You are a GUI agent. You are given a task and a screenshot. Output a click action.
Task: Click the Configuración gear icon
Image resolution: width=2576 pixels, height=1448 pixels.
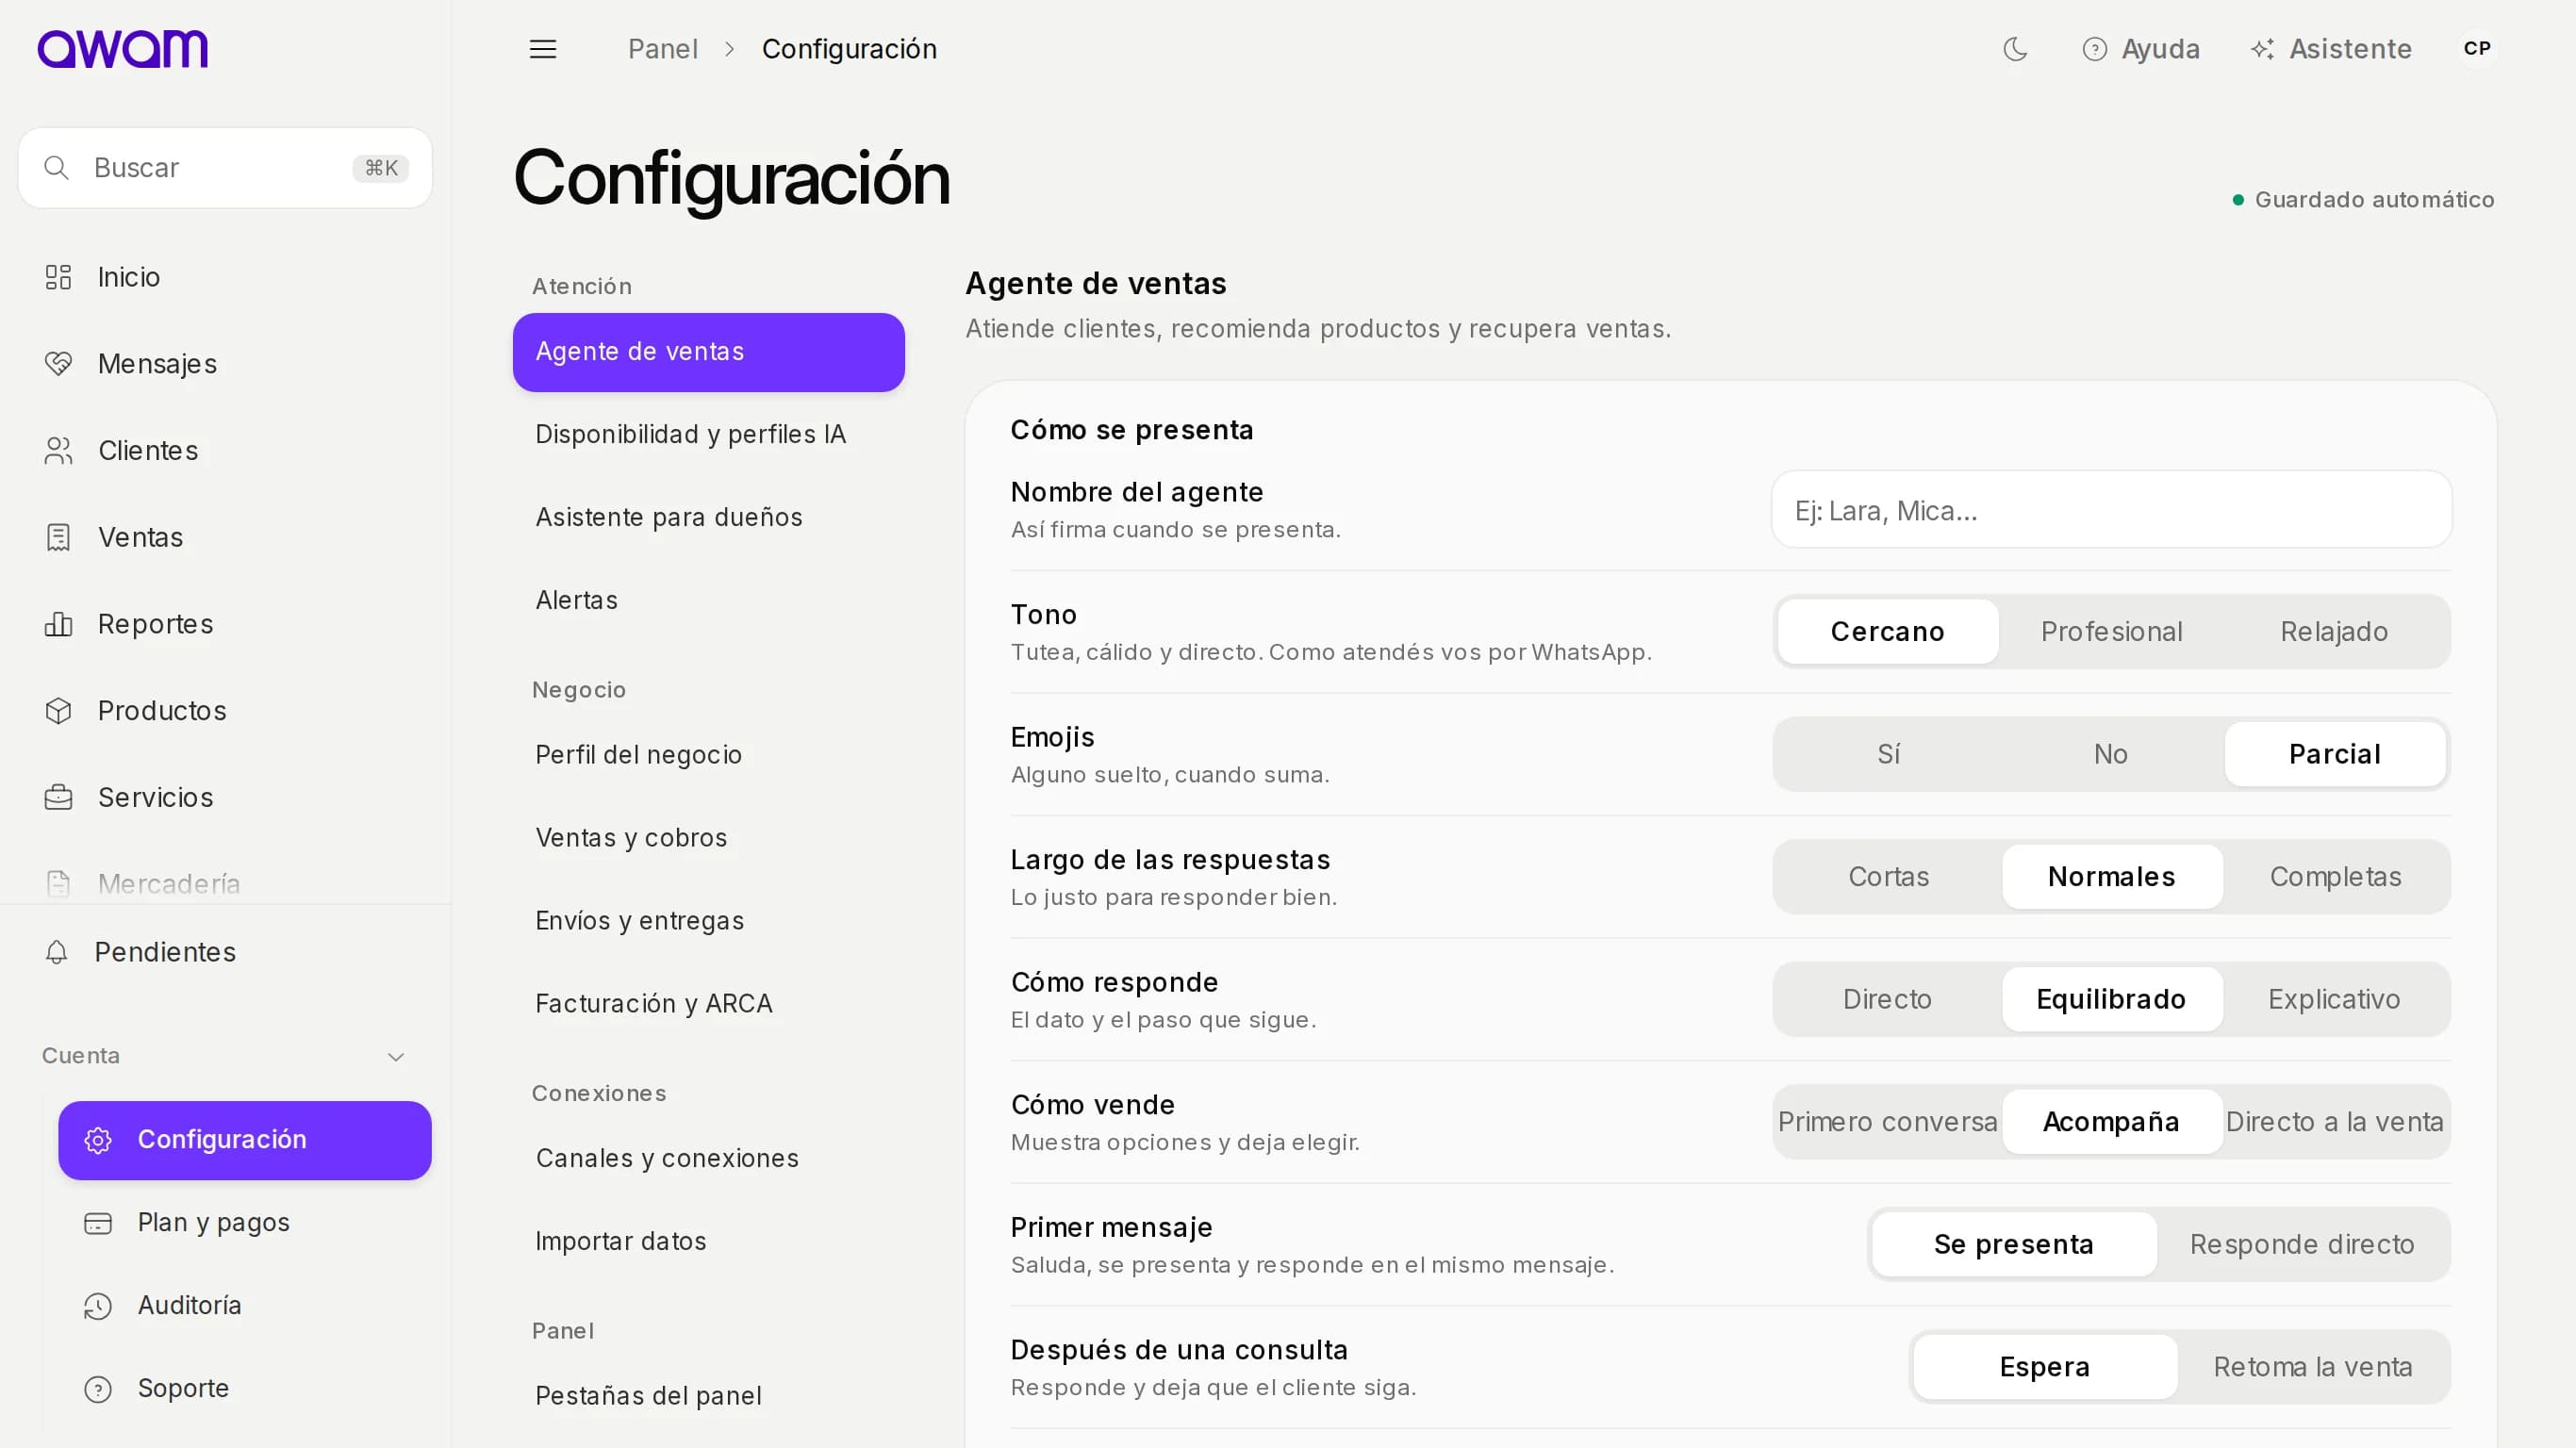tap(98, 1140)
